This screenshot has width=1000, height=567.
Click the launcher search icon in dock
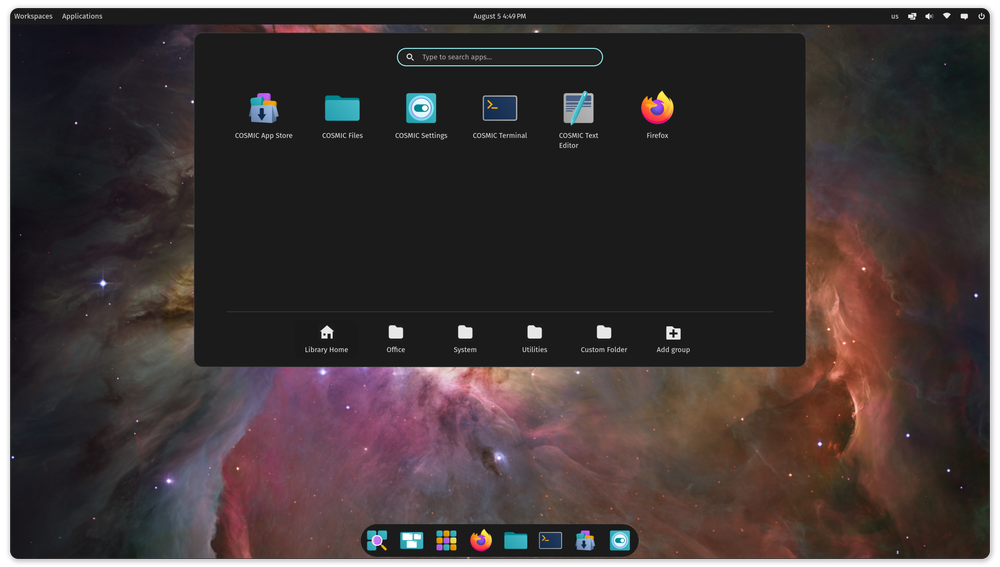[377, 541]
